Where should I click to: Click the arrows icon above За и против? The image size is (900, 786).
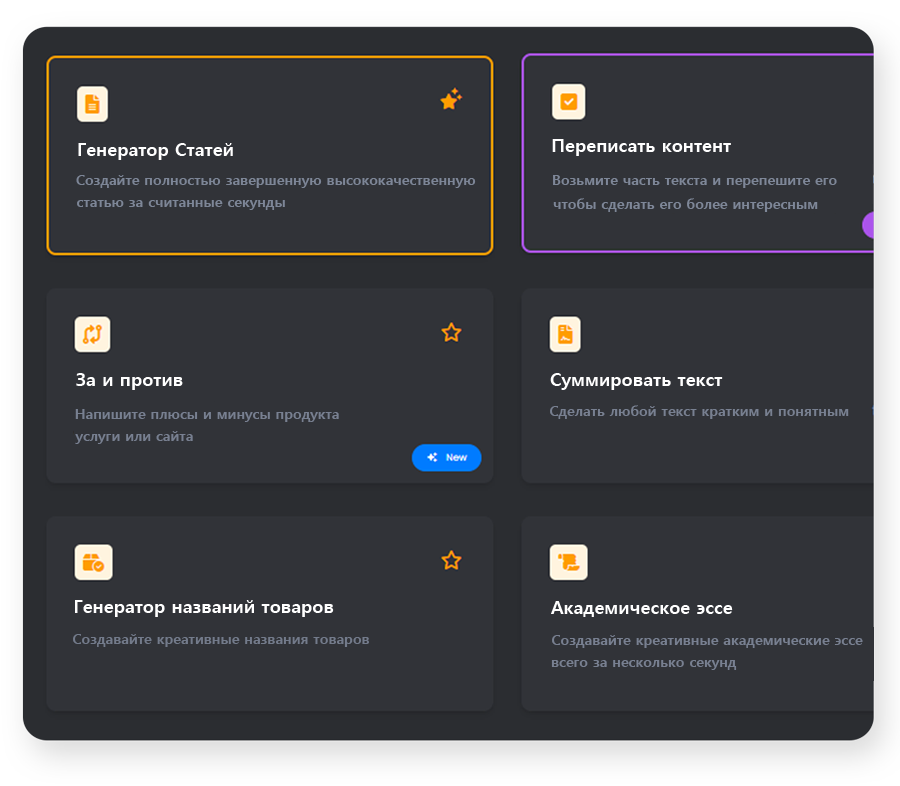click(x=92, y=334)
